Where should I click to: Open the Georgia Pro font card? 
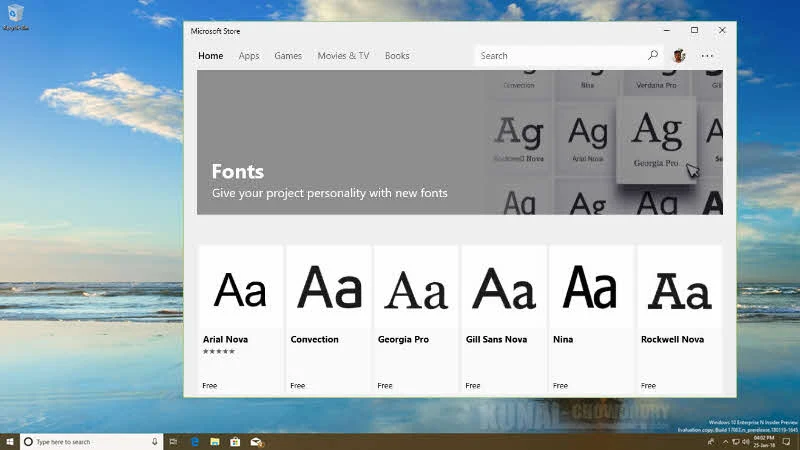[416, 319]
